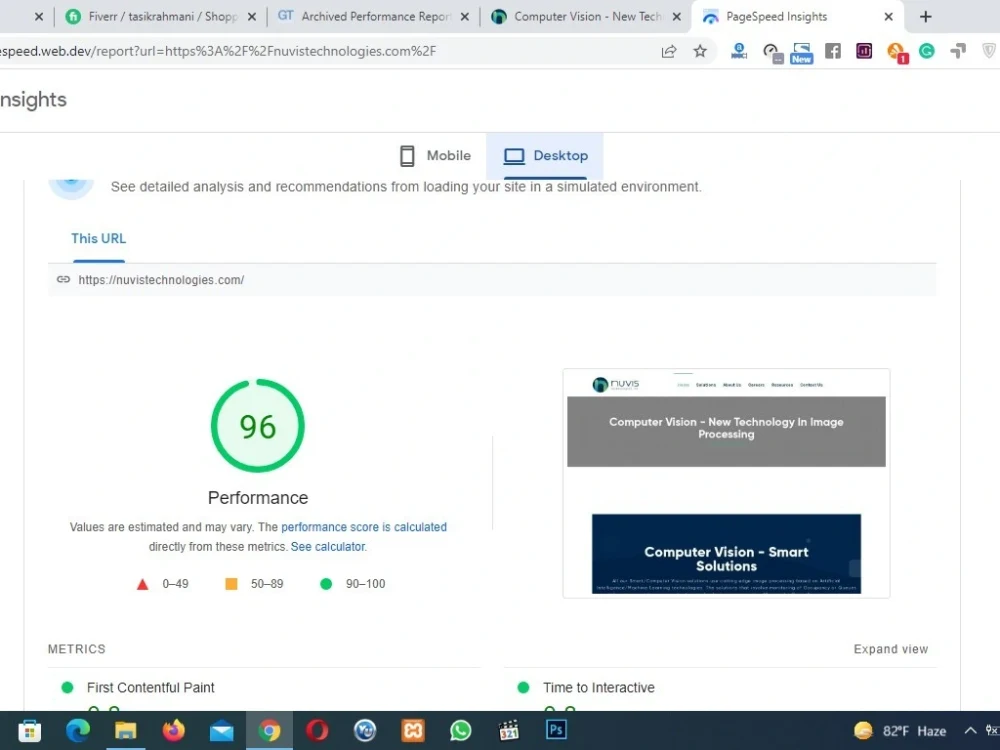
Task: Open Microsoft Store from the taskbar
Action: click(29, 730)
